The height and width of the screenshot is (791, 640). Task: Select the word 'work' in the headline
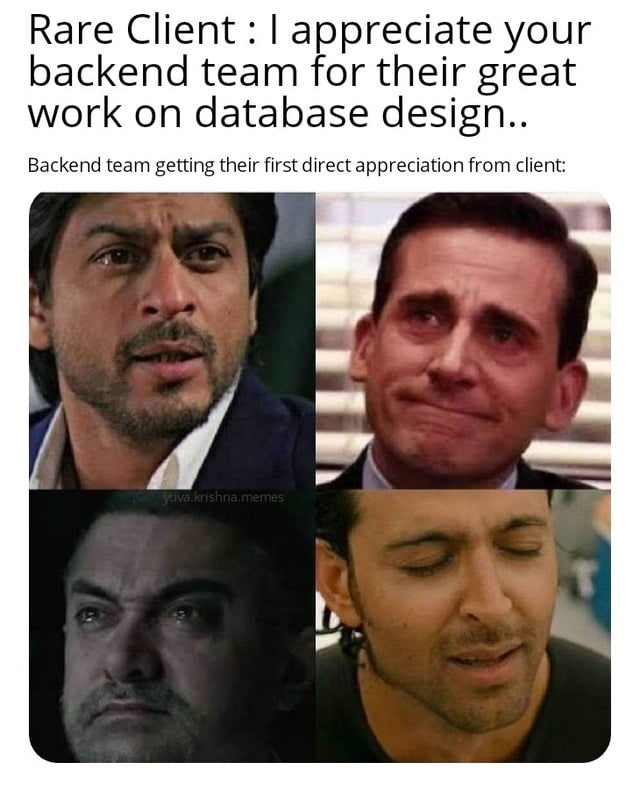tap(75, 114)
